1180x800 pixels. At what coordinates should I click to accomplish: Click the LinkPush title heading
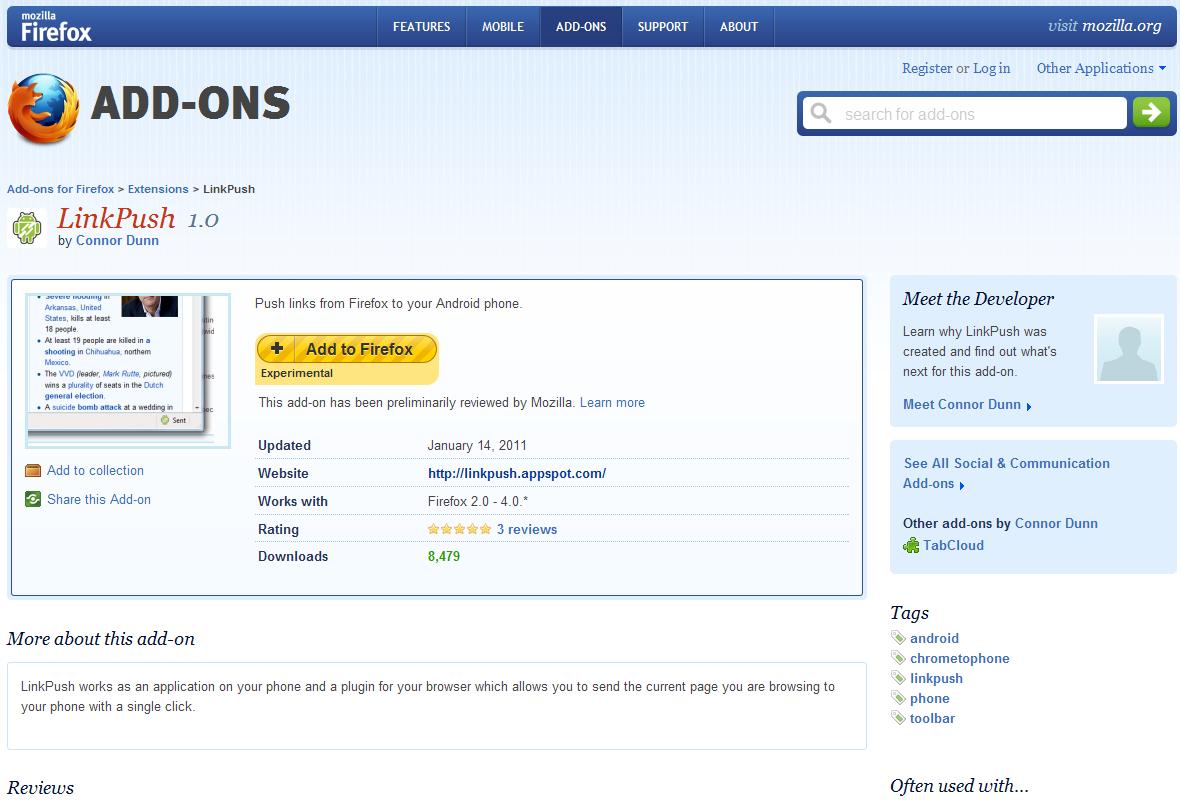tap(117, 218)
